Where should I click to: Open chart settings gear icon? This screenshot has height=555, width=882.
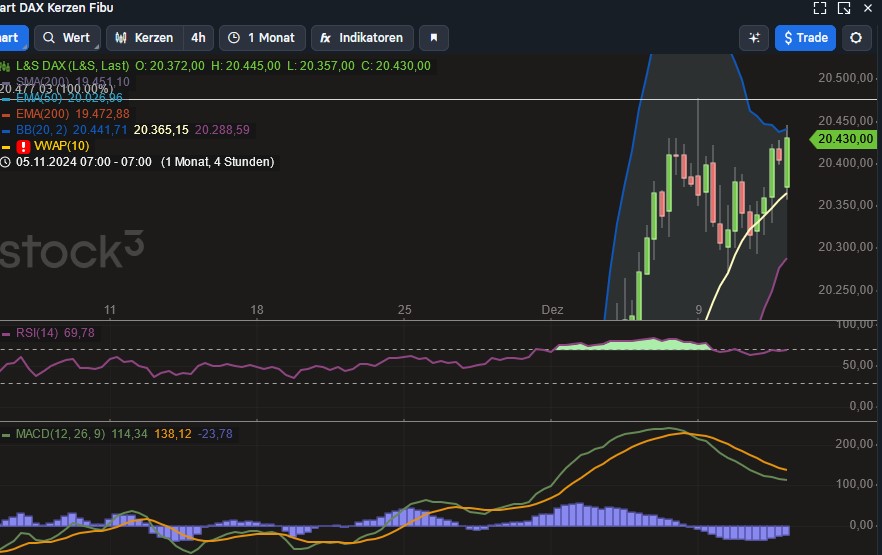(856, 38)
